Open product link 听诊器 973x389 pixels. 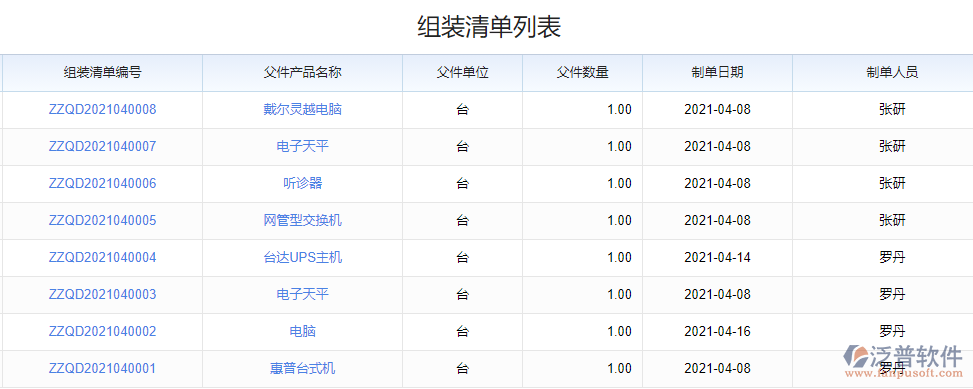click(x=303, y=184)
